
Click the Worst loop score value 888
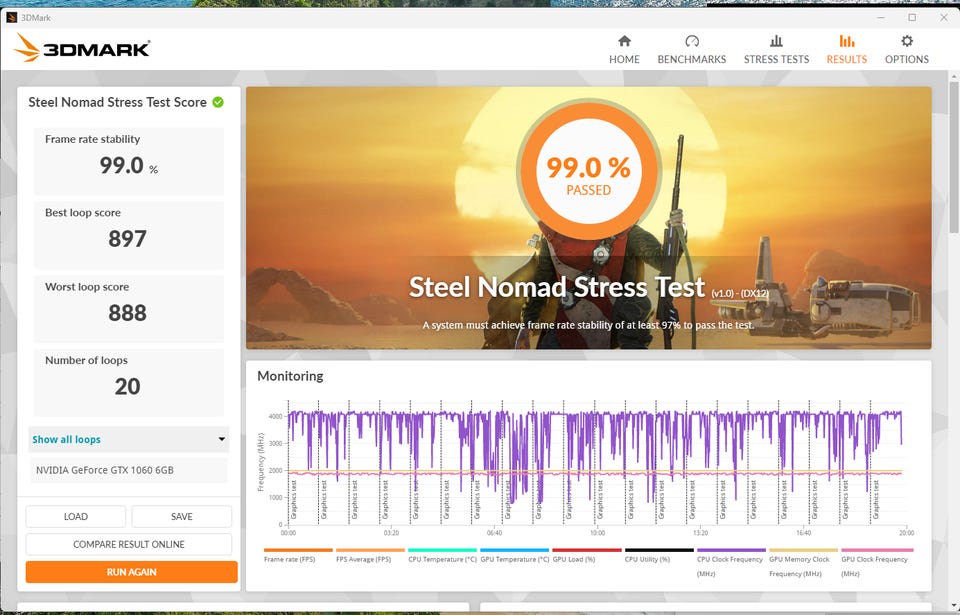point(127,313)
